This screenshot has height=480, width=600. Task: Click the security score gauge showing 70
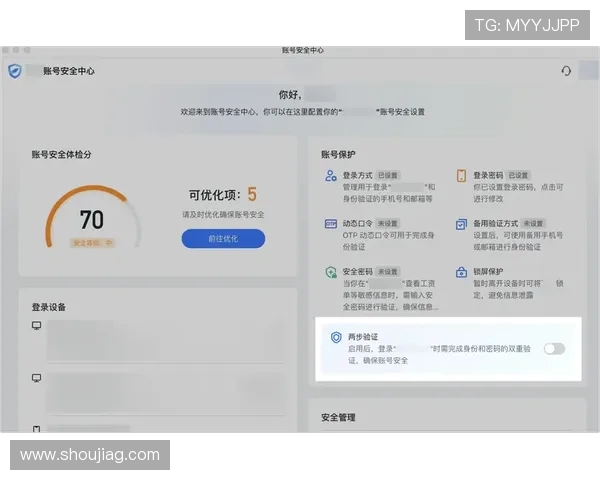[x=92, y=217]
